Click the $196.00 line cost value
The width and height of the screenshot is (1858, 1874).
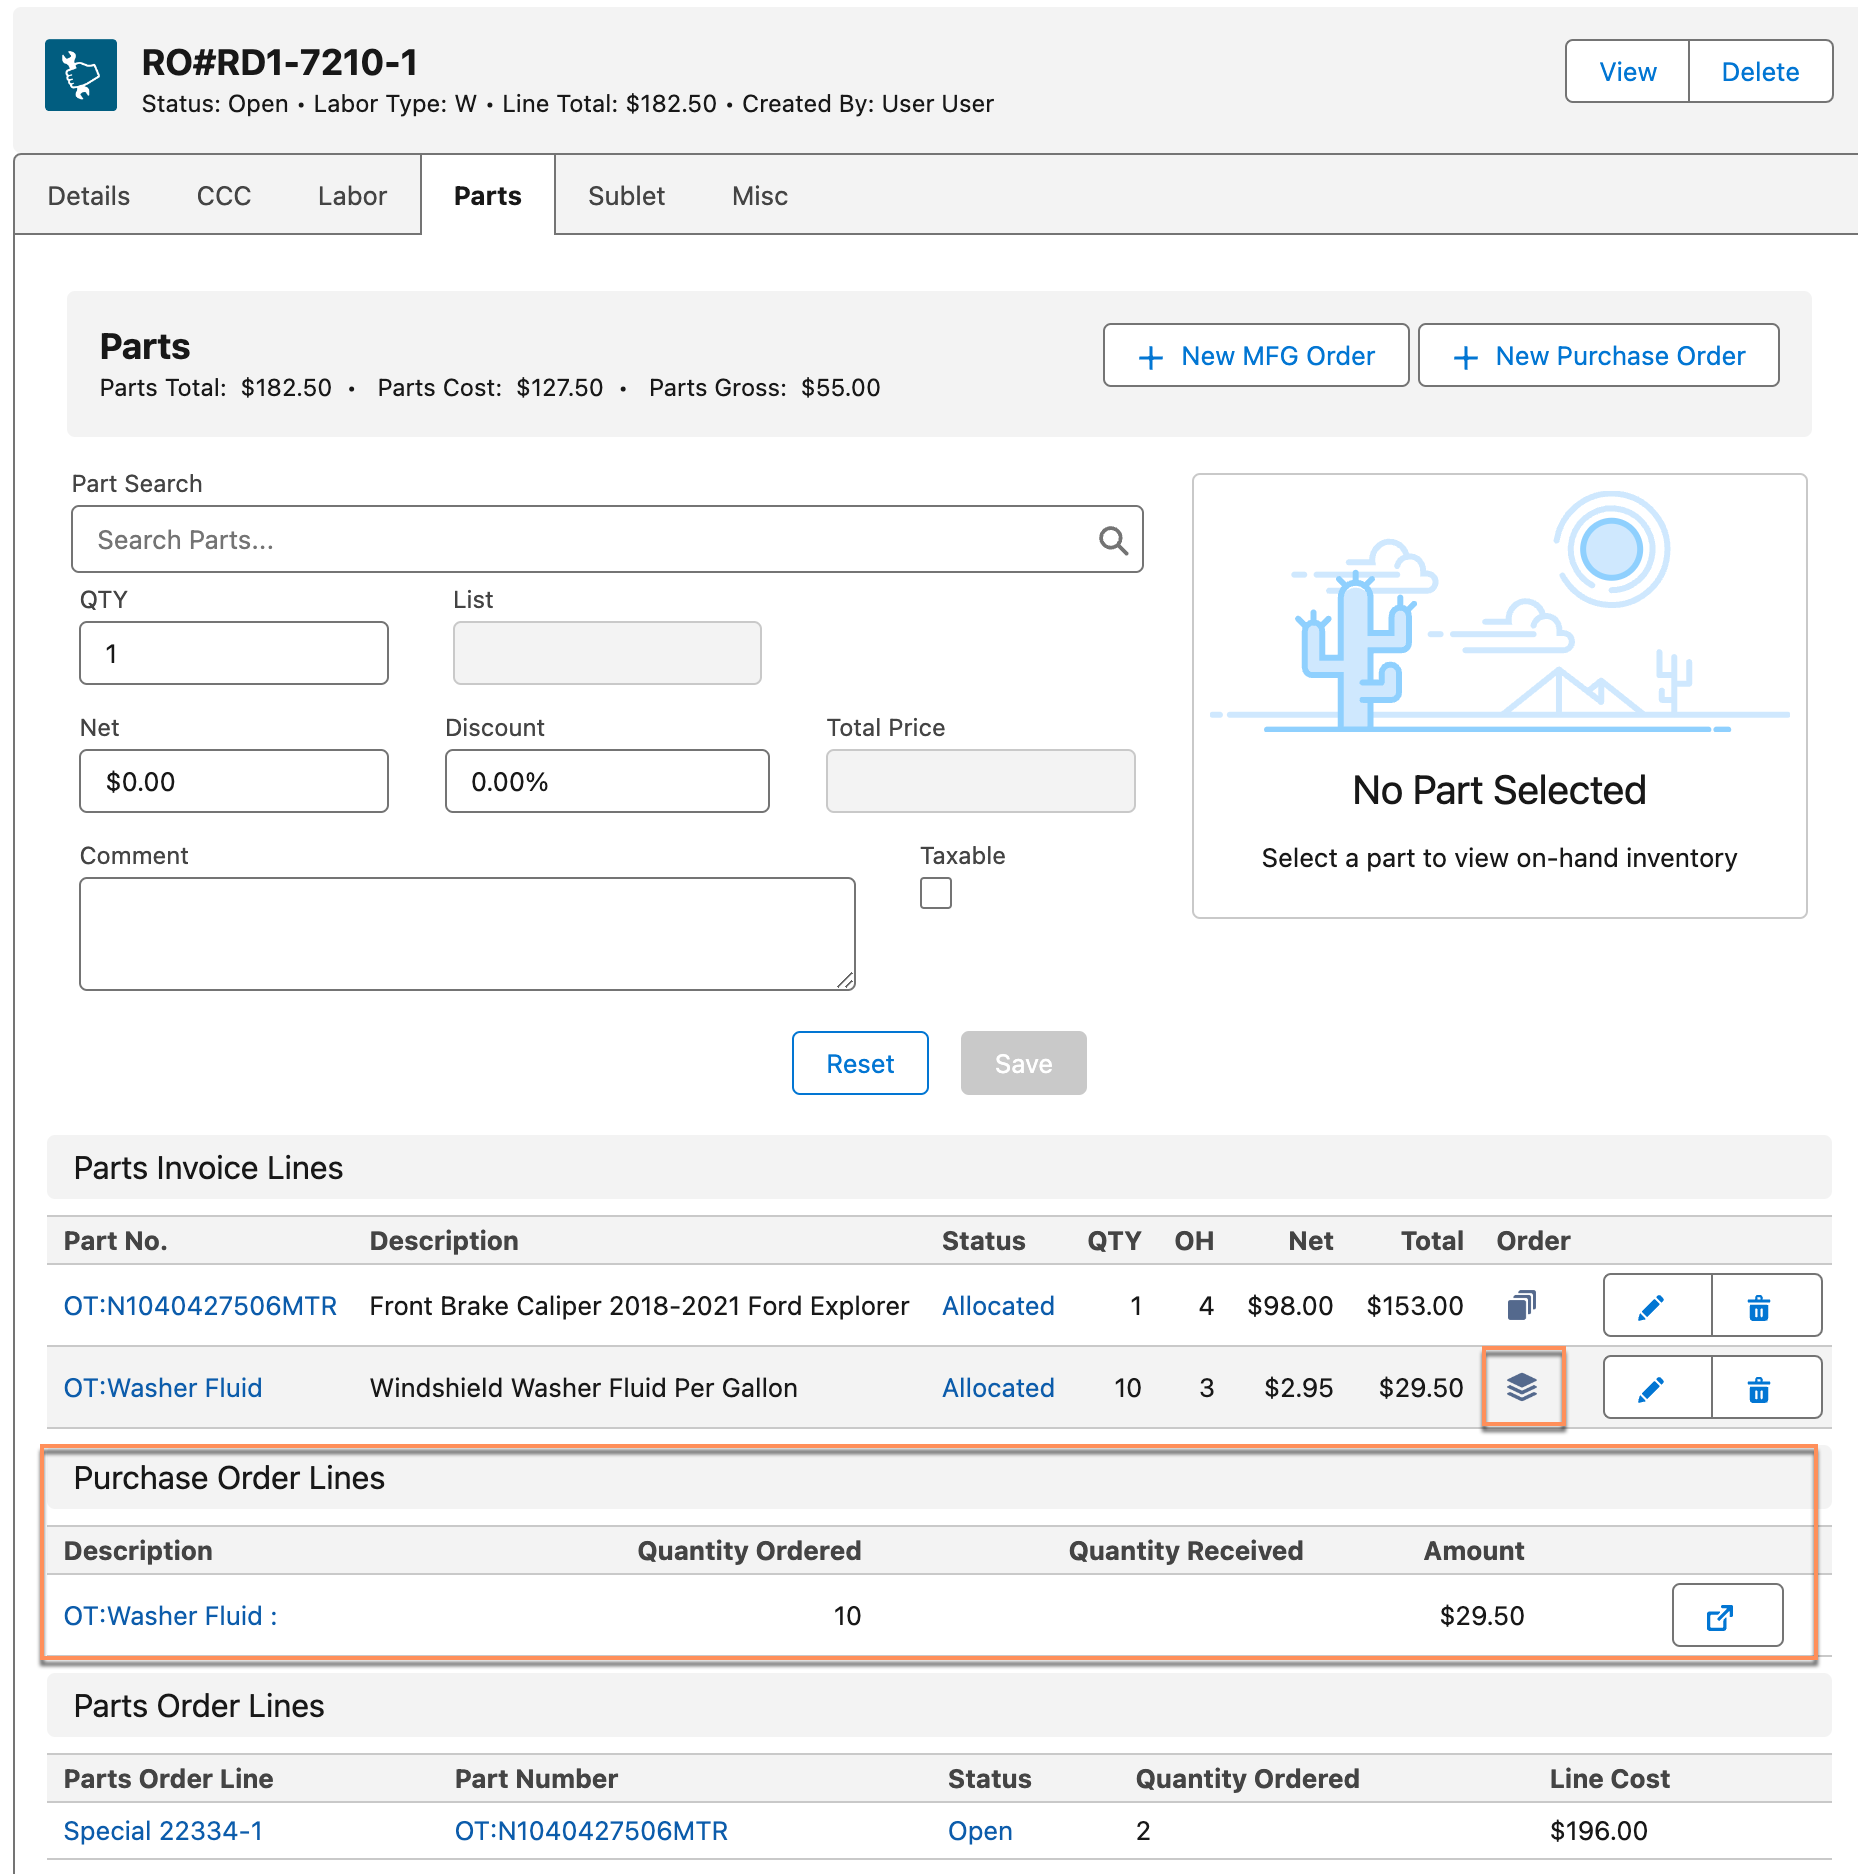tap(1598, 1831)
